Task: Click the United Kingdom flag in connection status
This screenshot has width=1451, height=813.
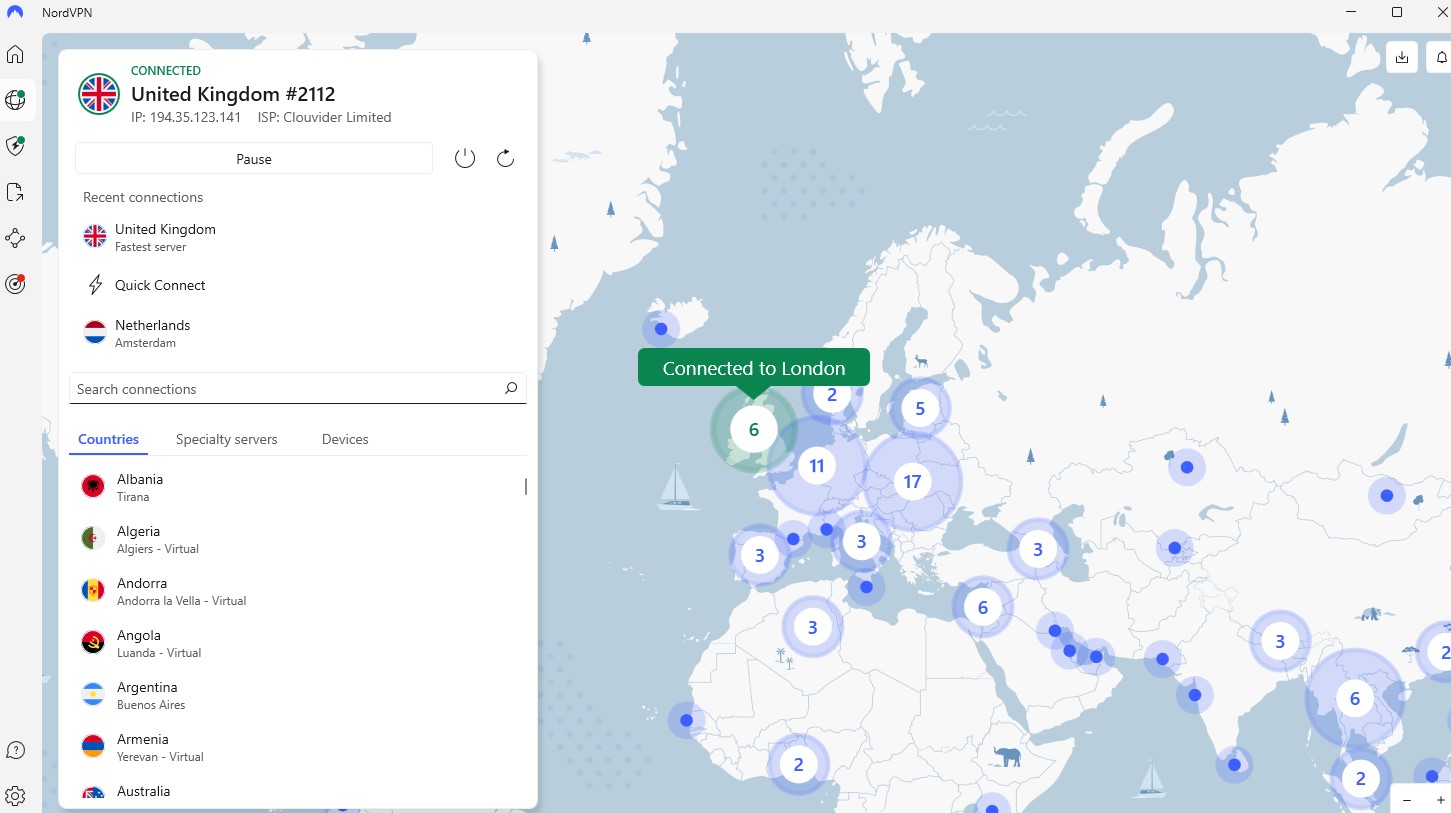Action: coord(99,94)
